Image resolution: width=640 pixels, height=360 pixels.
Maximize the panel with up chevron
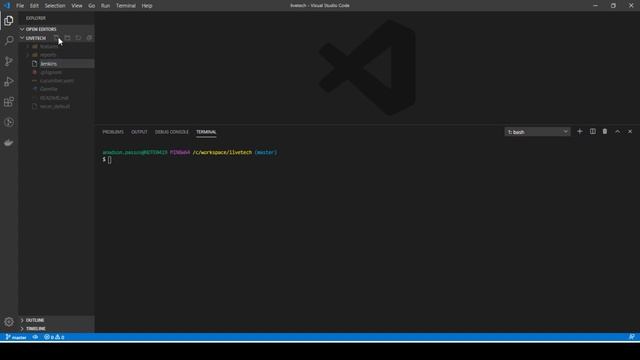click(618, 131)
